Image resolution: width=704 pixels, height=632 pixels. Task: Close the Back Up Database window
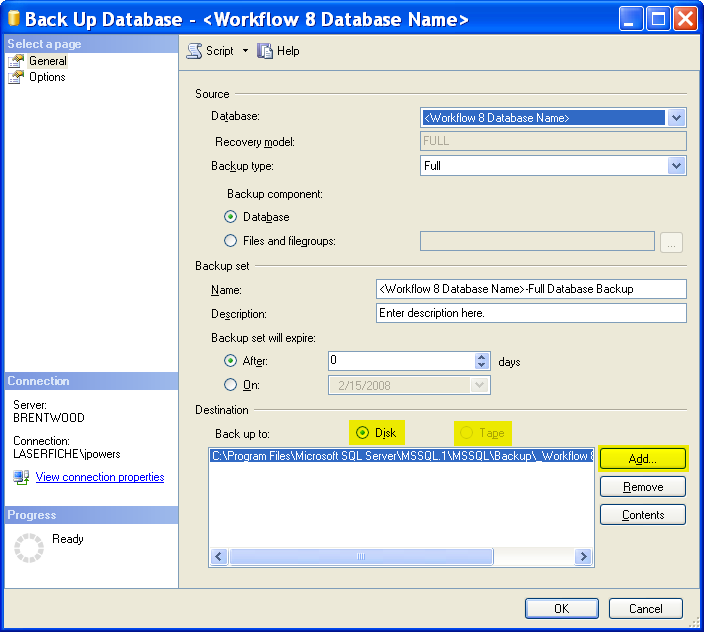pos(685,19)
